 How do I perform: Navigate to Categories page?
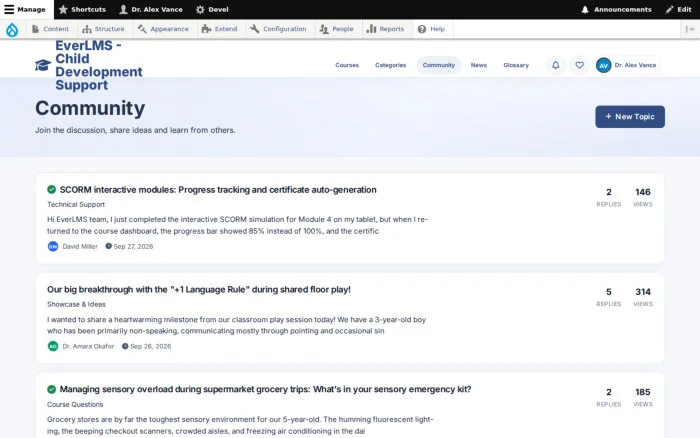pyautogui.click(x=391, y=65)
